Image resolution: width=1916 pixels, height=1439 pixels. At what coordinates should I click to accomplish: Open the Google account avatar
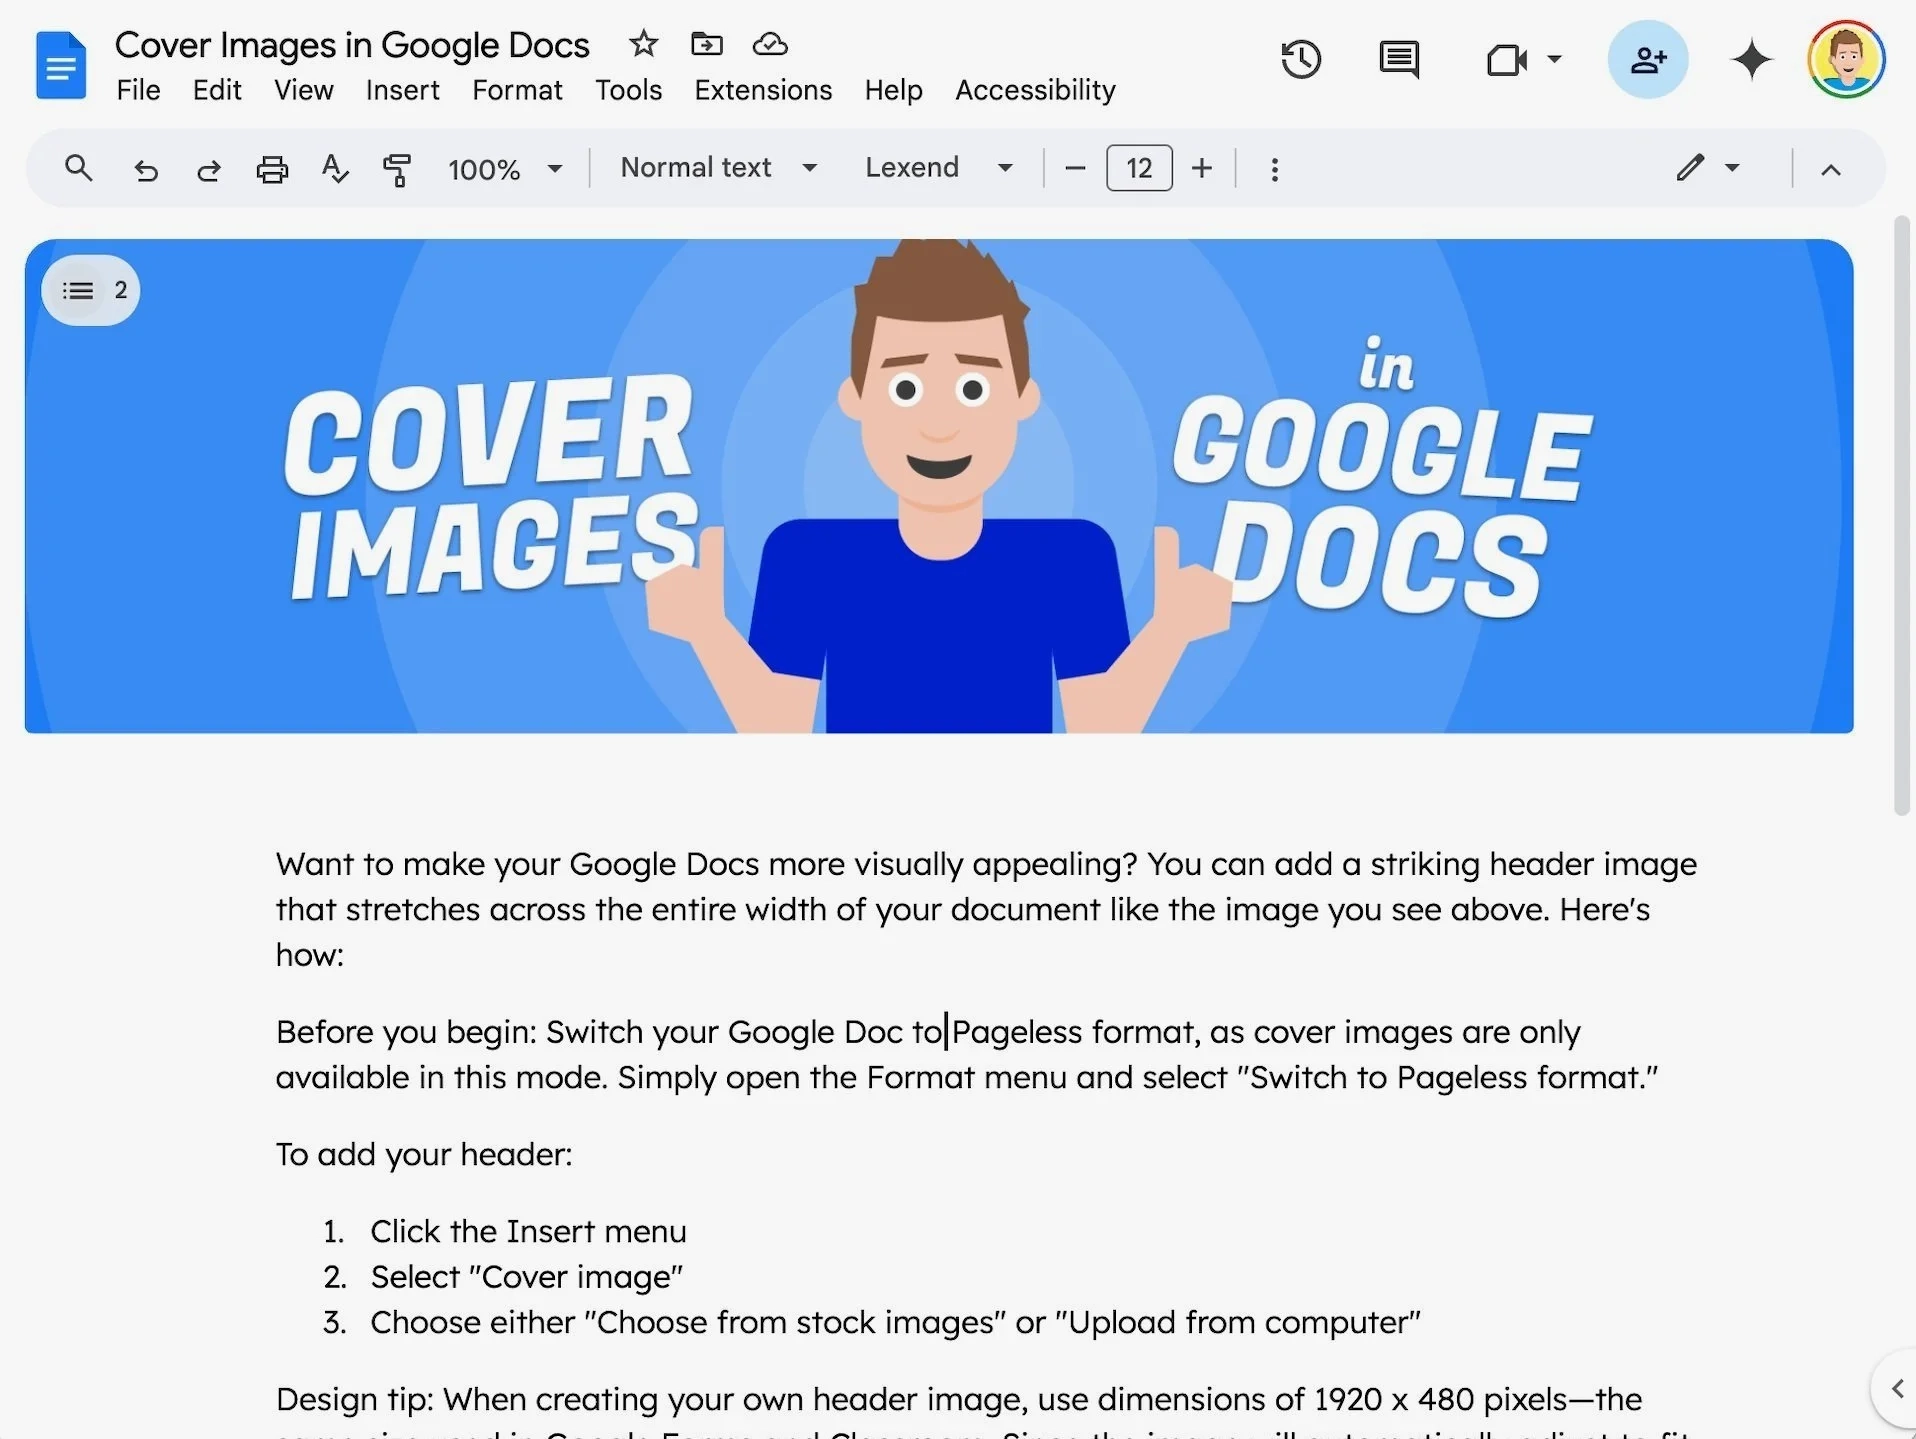click(1846, 59)
